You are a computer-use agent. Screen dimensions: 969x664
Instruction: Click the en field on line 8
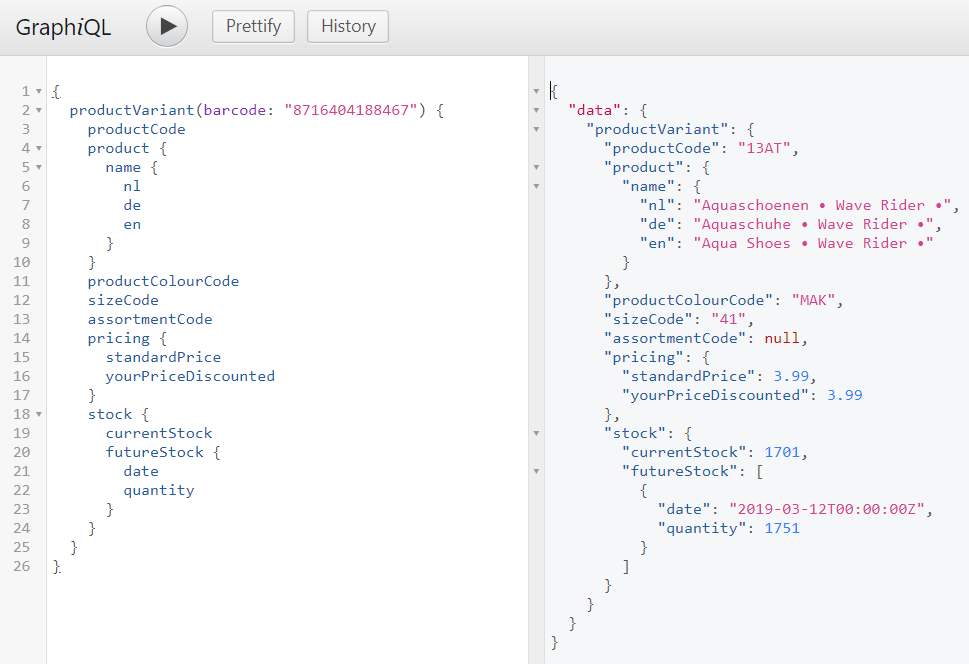132,224
